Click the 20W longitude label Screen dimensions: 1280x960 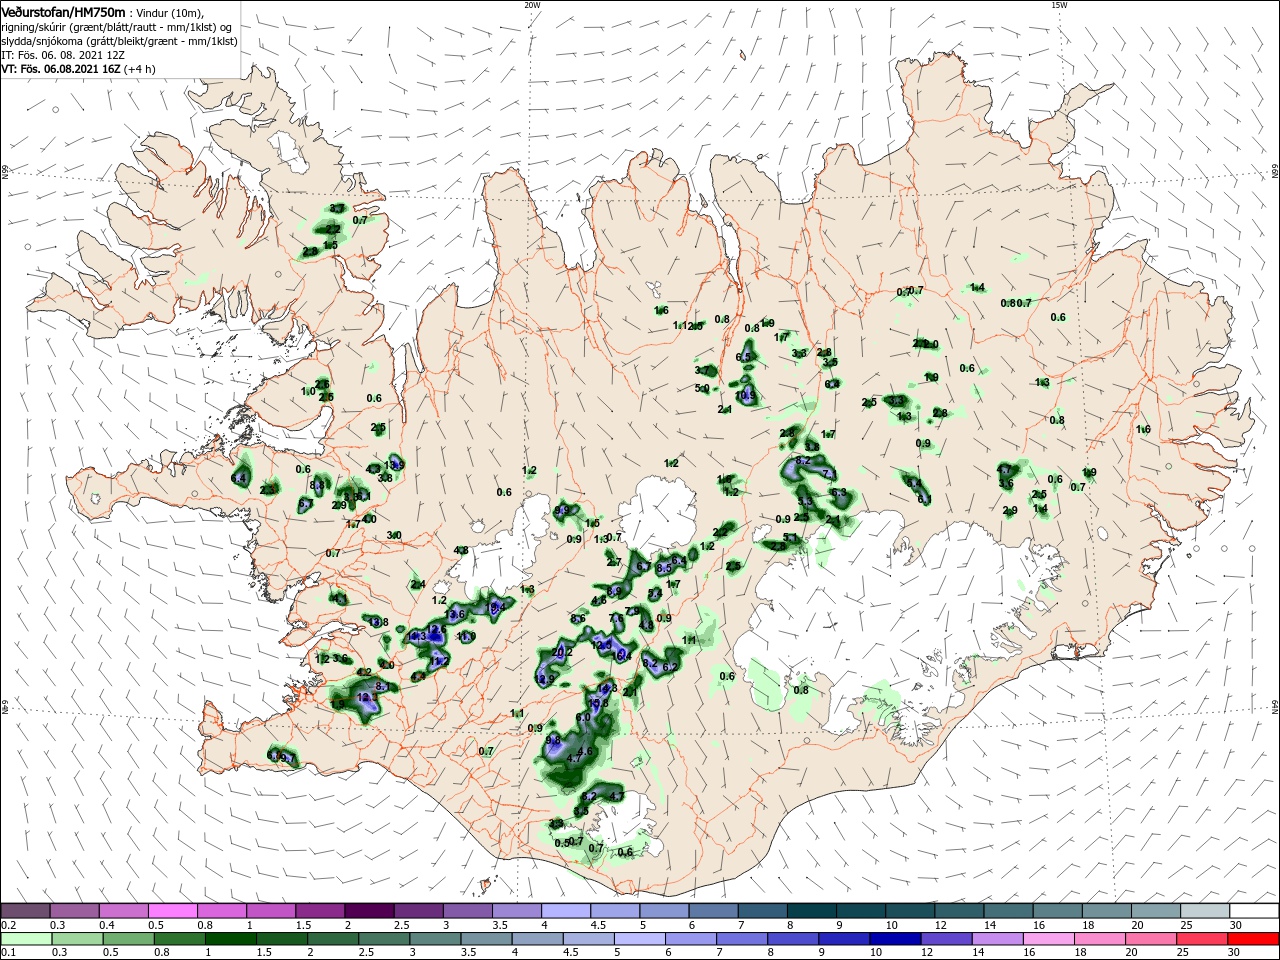click(532, 4)
